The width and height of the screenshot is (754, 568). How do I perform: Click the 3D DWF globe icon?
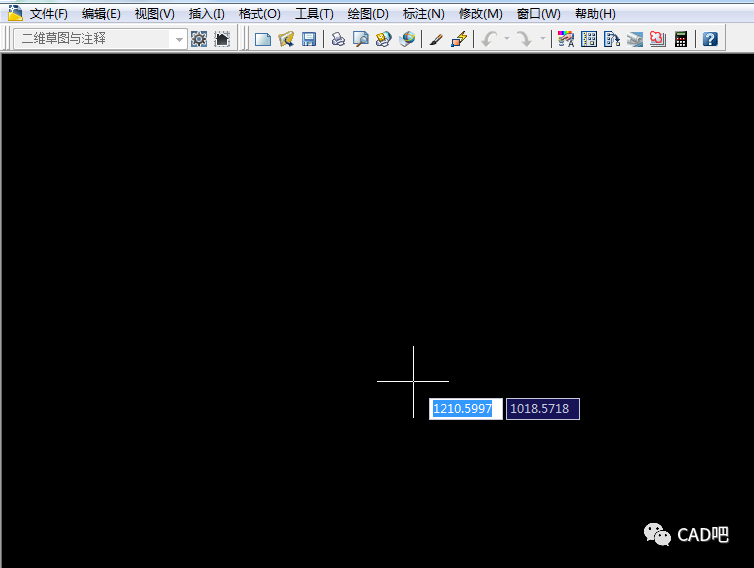[407, 39]
